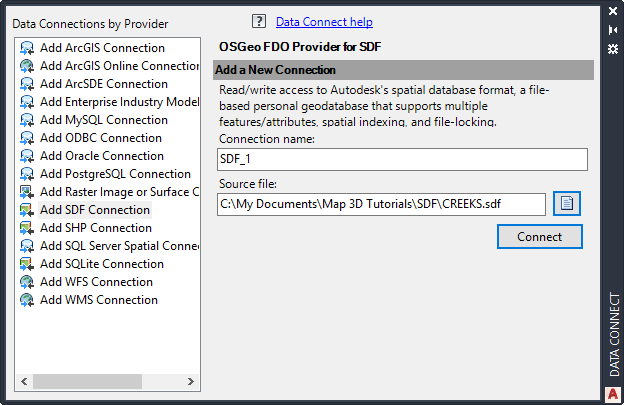The height and width of the screenshot is (405, 624).
Task: Click the Add SQLite Connection icon
Action: click(26, 264)
